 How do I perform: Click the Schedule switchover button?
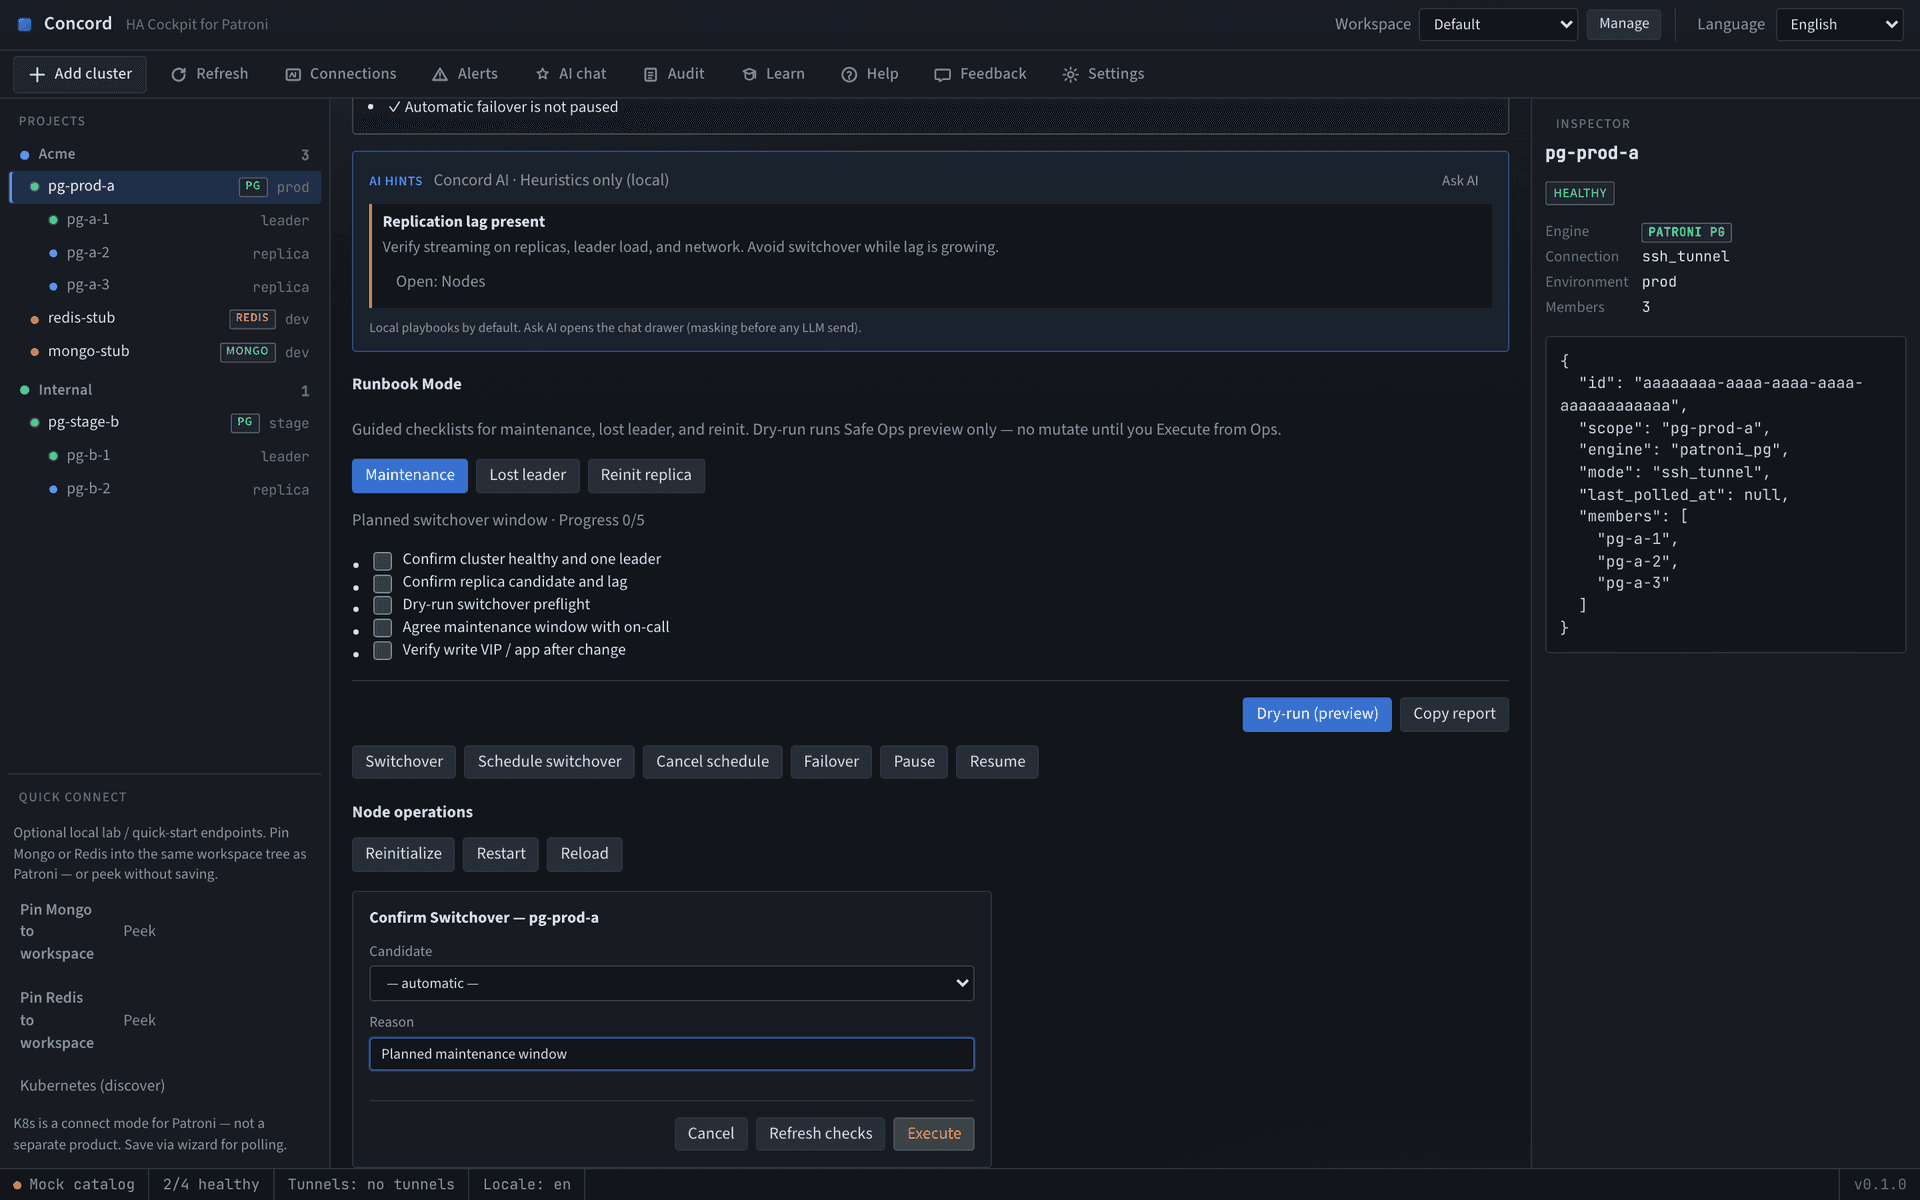point(549,762)
